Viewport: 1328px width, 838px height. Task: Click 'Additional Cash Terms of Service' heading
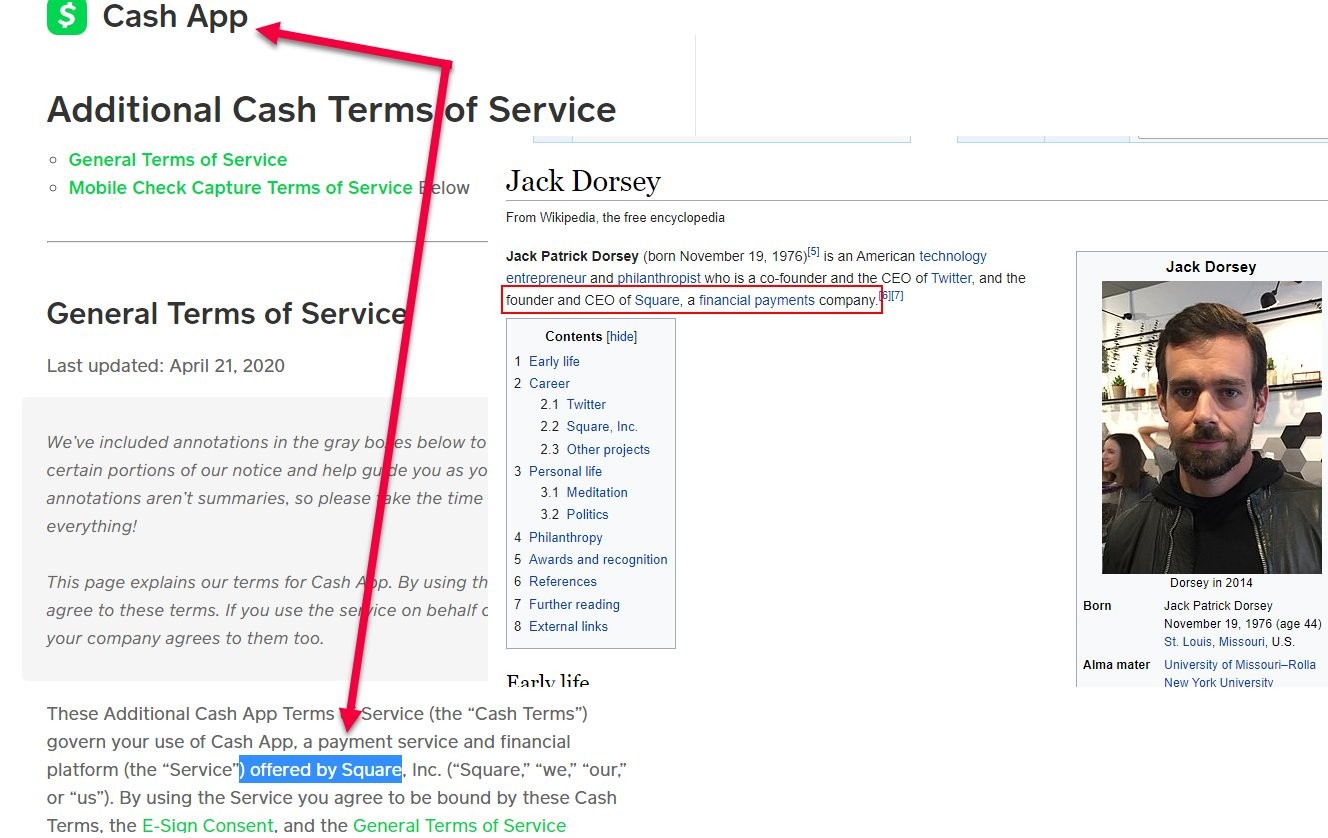pos(331,110)
